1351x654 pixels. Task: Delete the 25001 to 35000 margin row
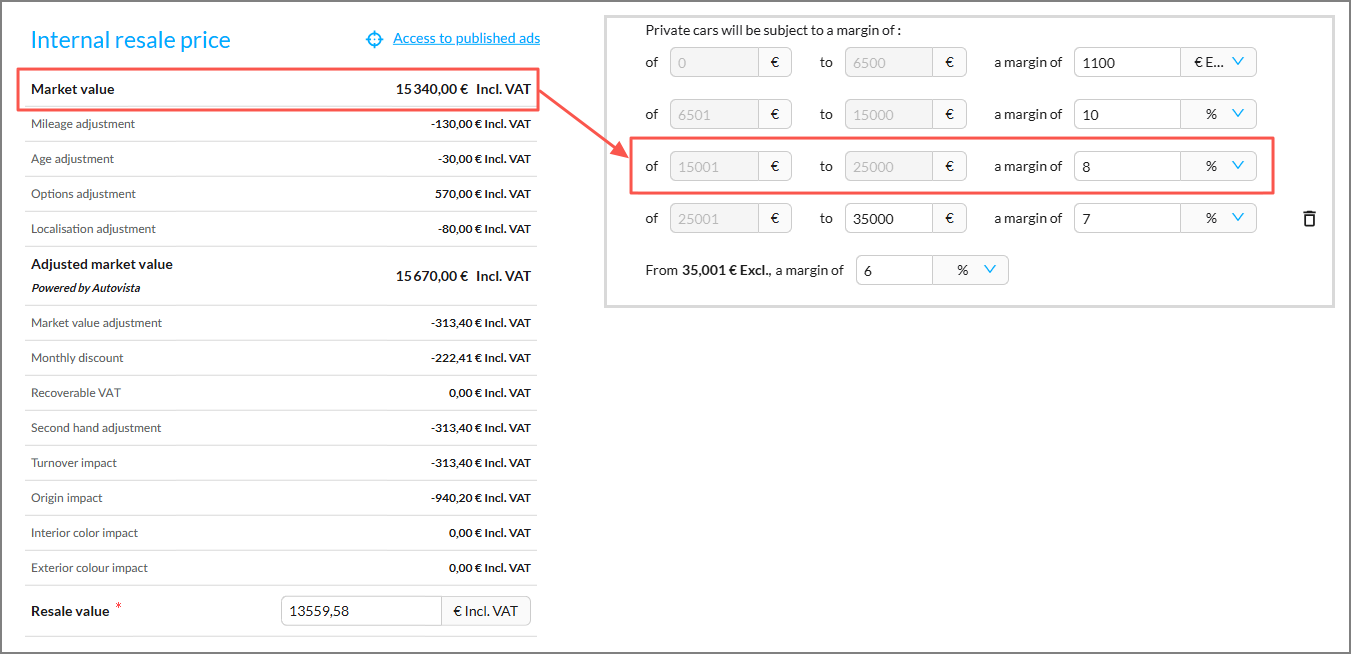click(1309, 218)
